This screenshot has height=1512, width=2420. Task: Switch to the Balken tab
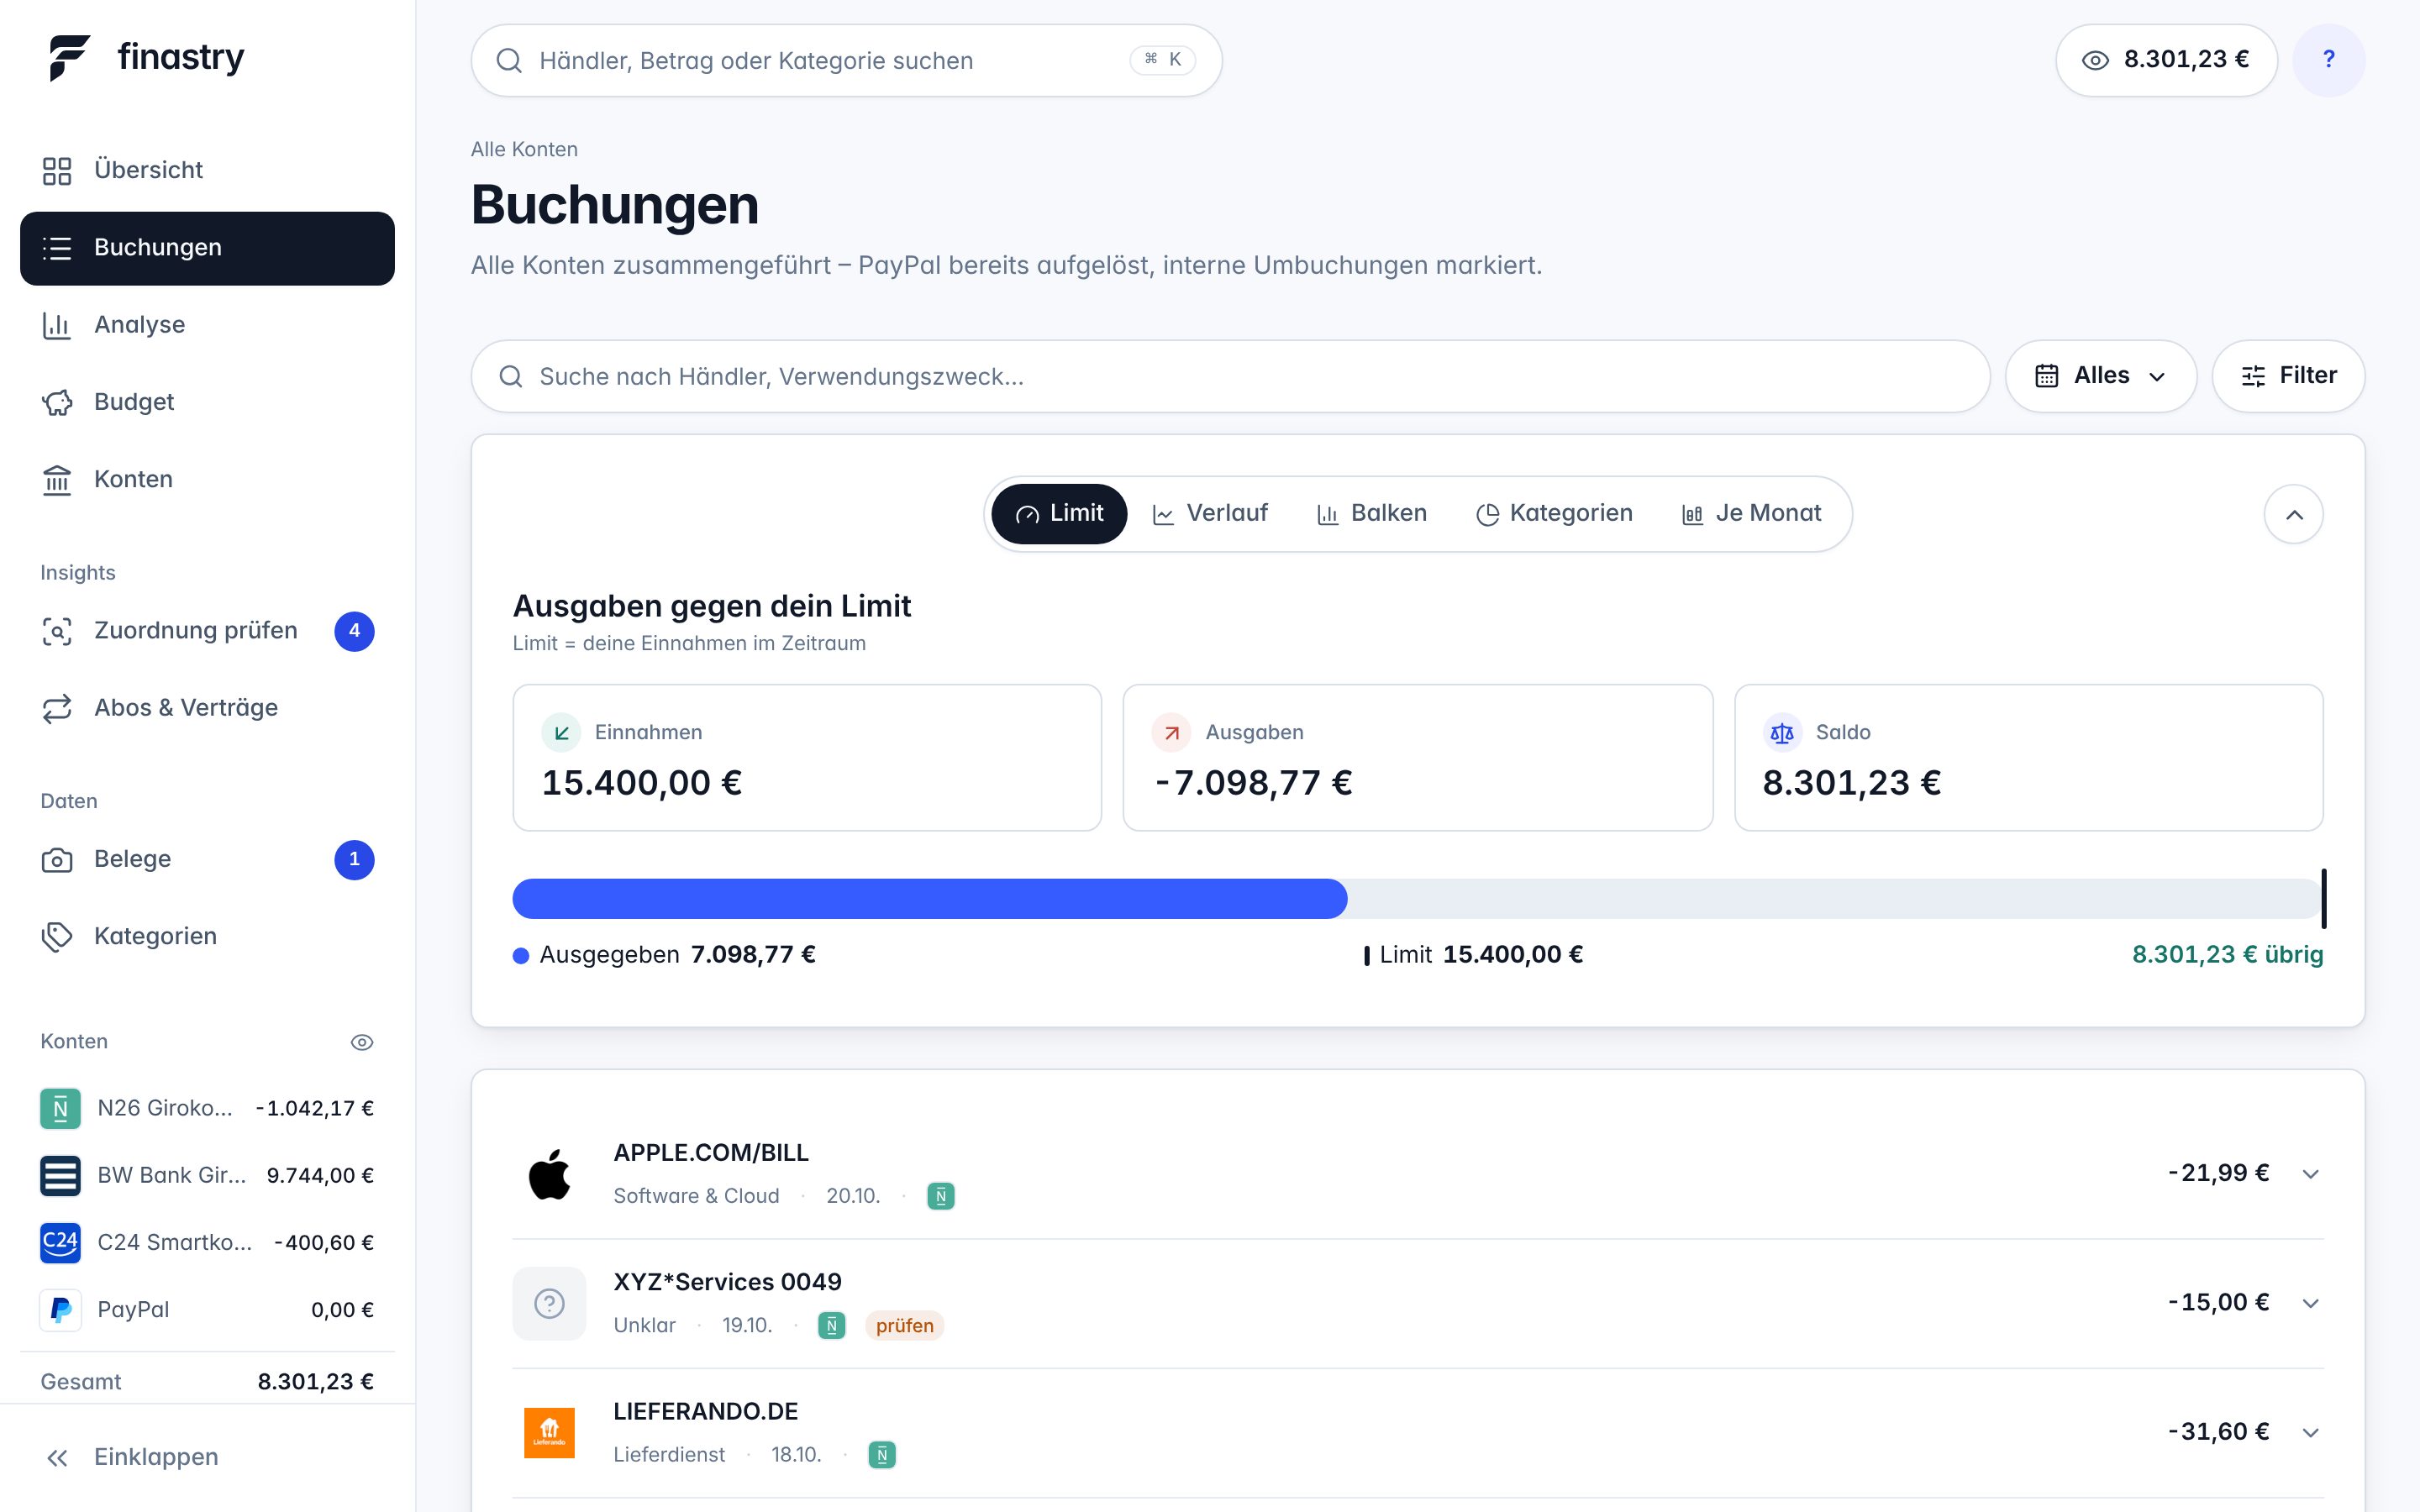click(x=1371, y=514)
